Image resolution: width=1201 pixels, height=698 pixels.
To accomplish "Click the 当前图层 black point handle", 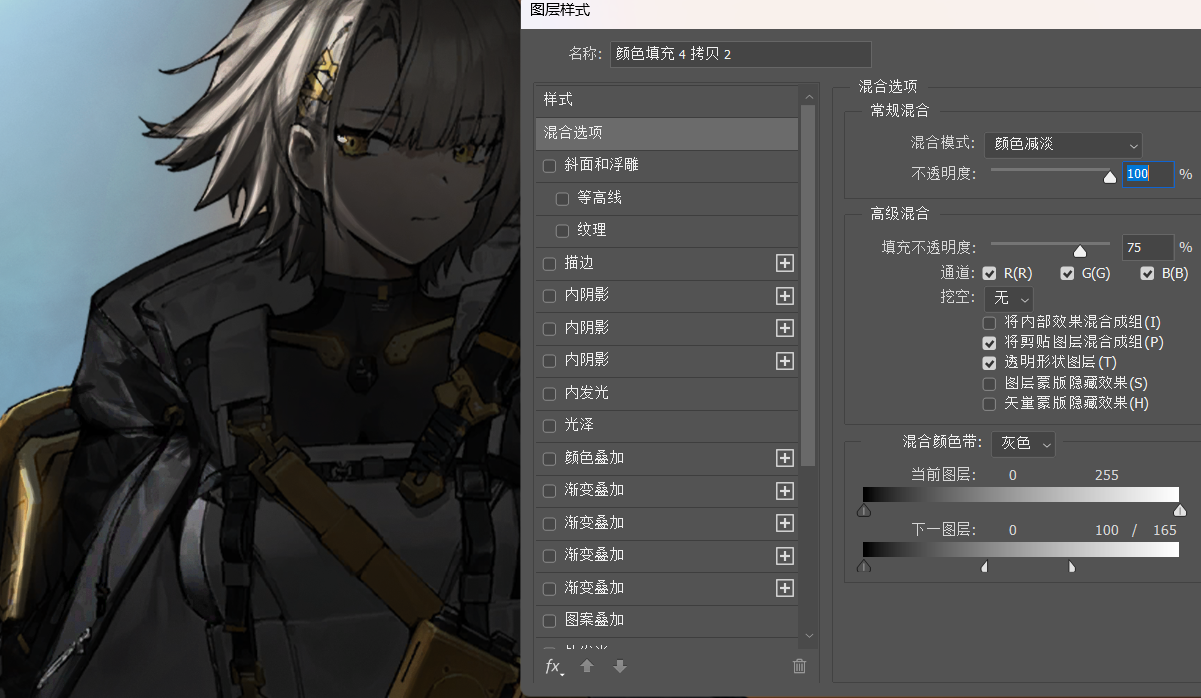I will tap(864, 510).
